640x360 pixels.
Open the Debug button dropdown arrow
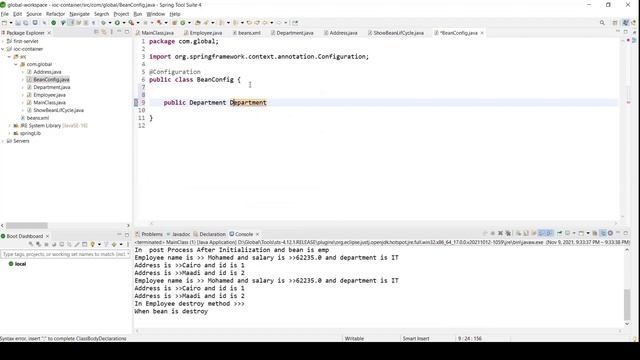[110, 23]
